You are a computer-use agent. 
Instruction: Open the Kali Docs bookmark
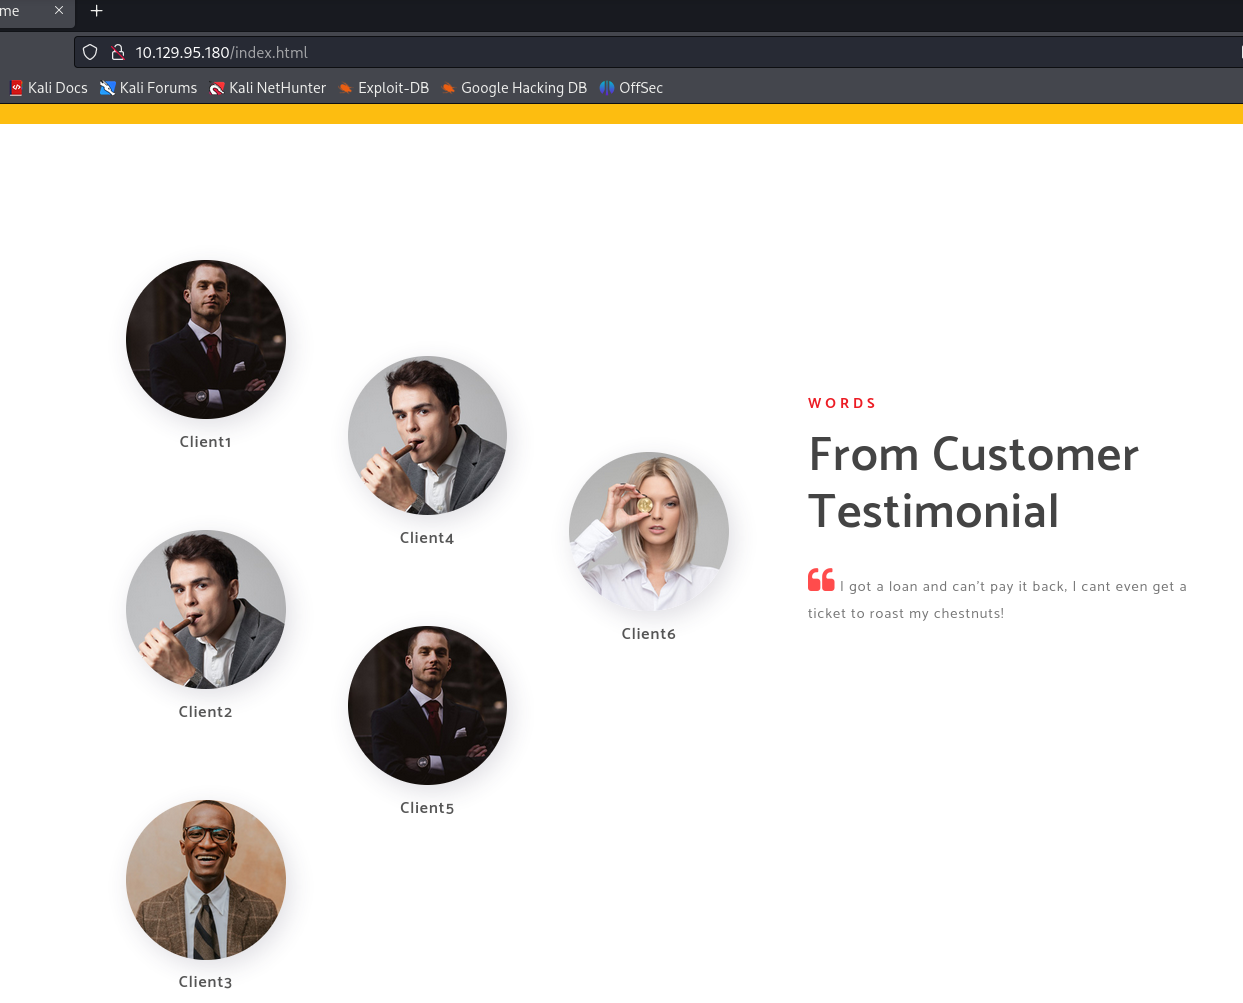point(48,88)
